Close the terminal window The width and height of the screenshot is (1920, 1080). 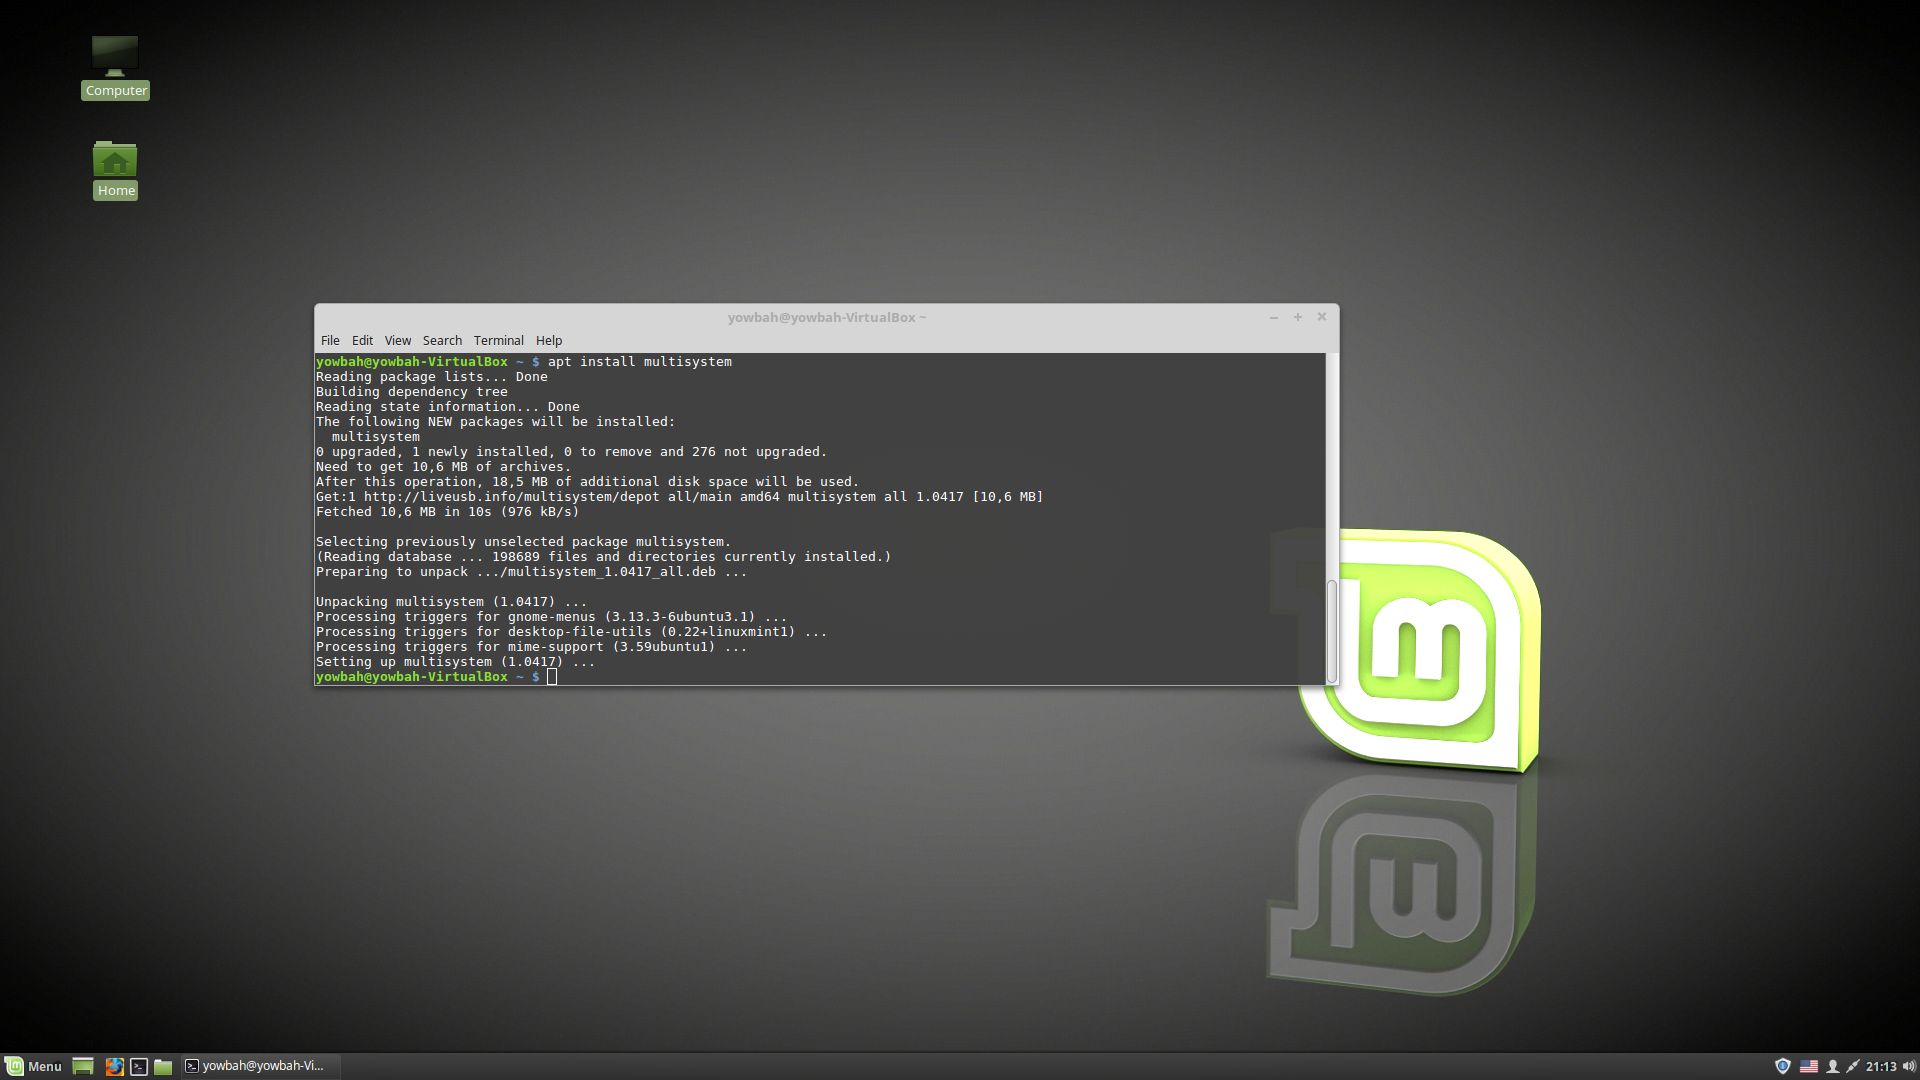pos(1321,317)
